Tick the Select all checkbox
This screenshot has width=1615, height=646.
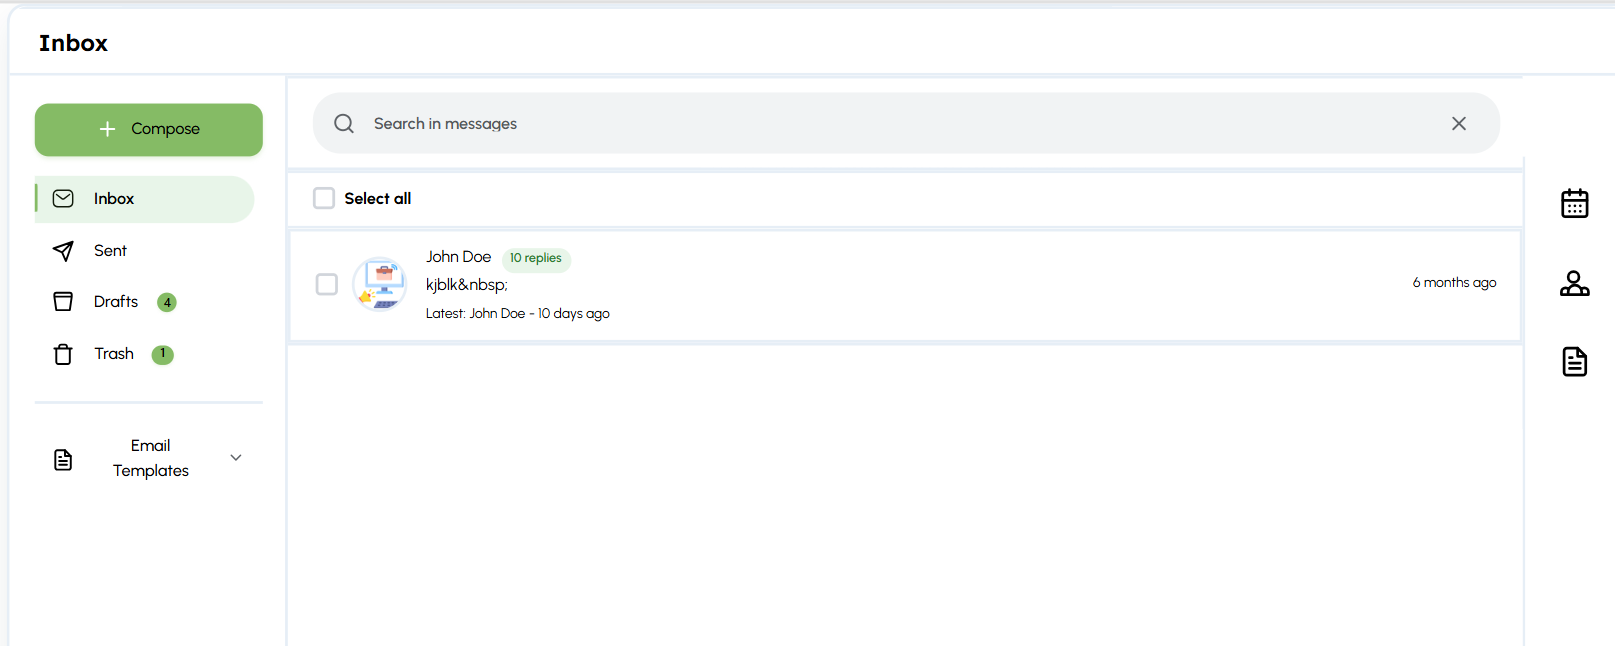[x=324, y=198]
